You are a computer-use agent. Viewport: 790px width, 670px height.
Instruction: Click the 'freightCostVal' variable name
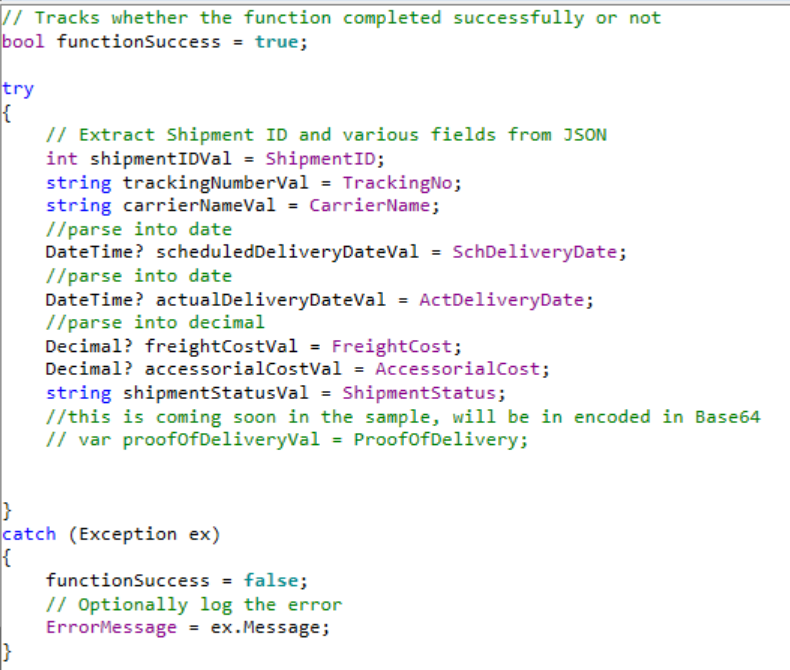[221, 346]
